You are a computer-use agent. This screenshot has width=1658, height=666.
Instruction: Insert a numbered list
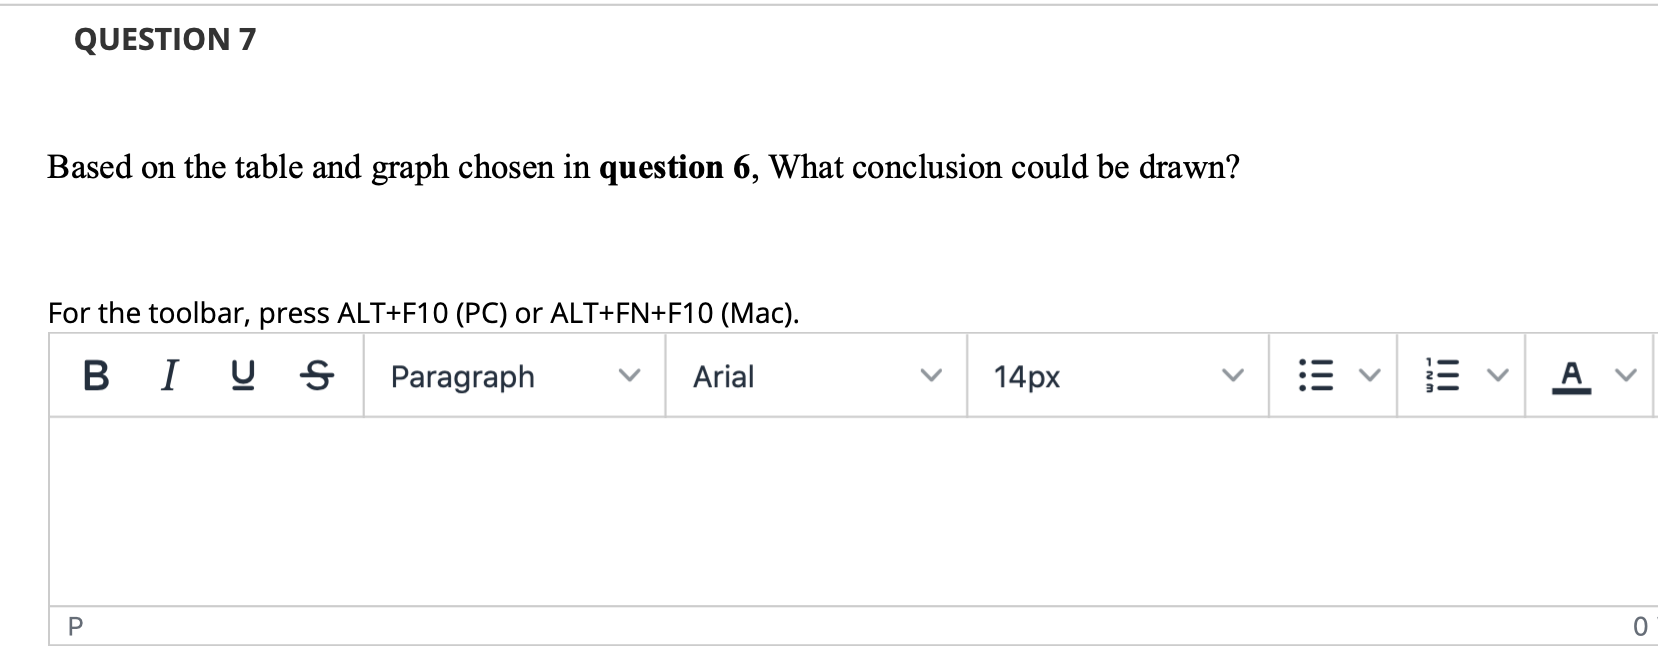1444,373
